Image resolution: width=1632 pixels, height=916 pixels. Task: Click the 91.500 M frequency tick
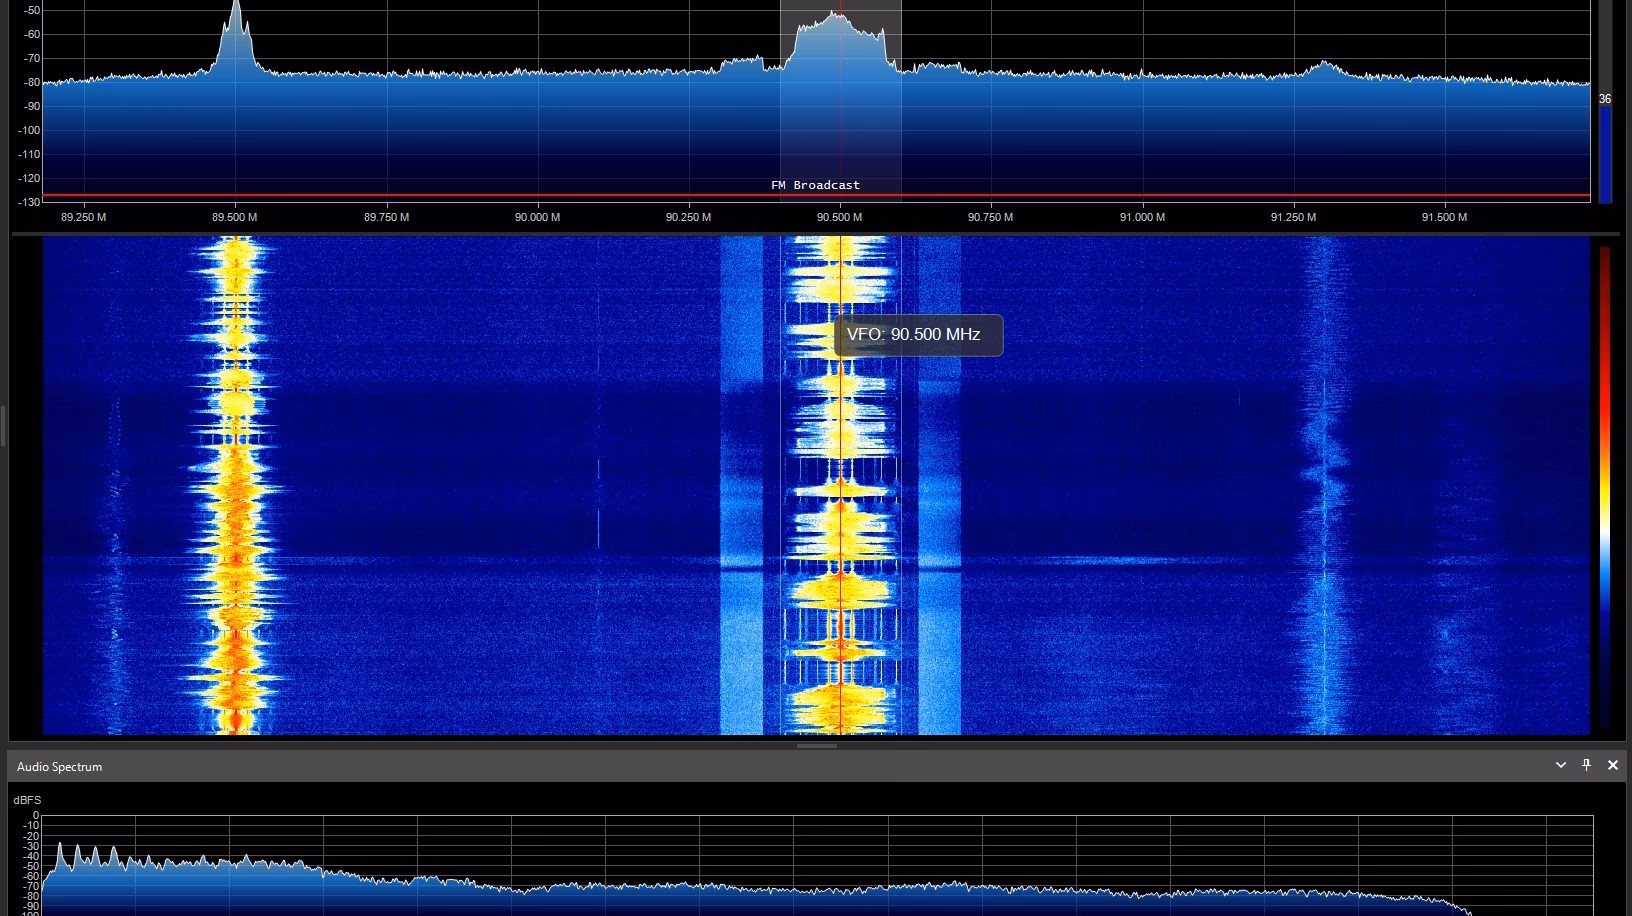click(1444, 217)
